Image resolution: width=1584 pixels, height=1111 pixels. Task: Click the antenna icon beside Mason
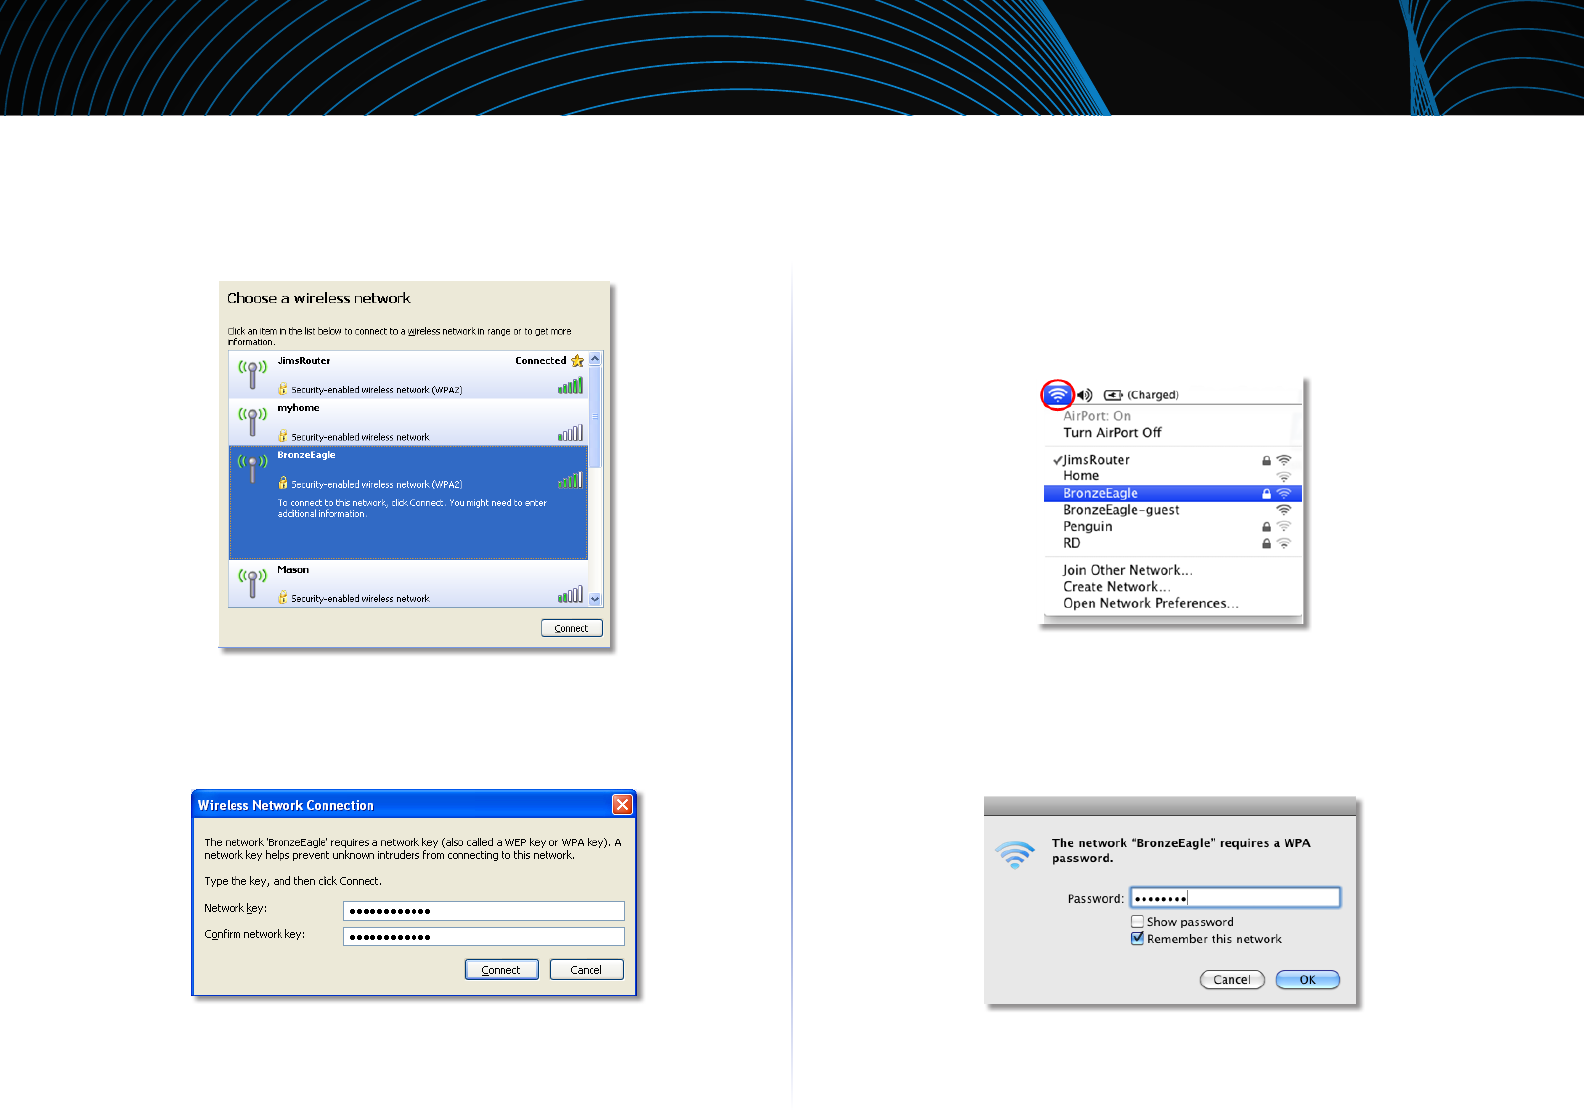point(252,582)
